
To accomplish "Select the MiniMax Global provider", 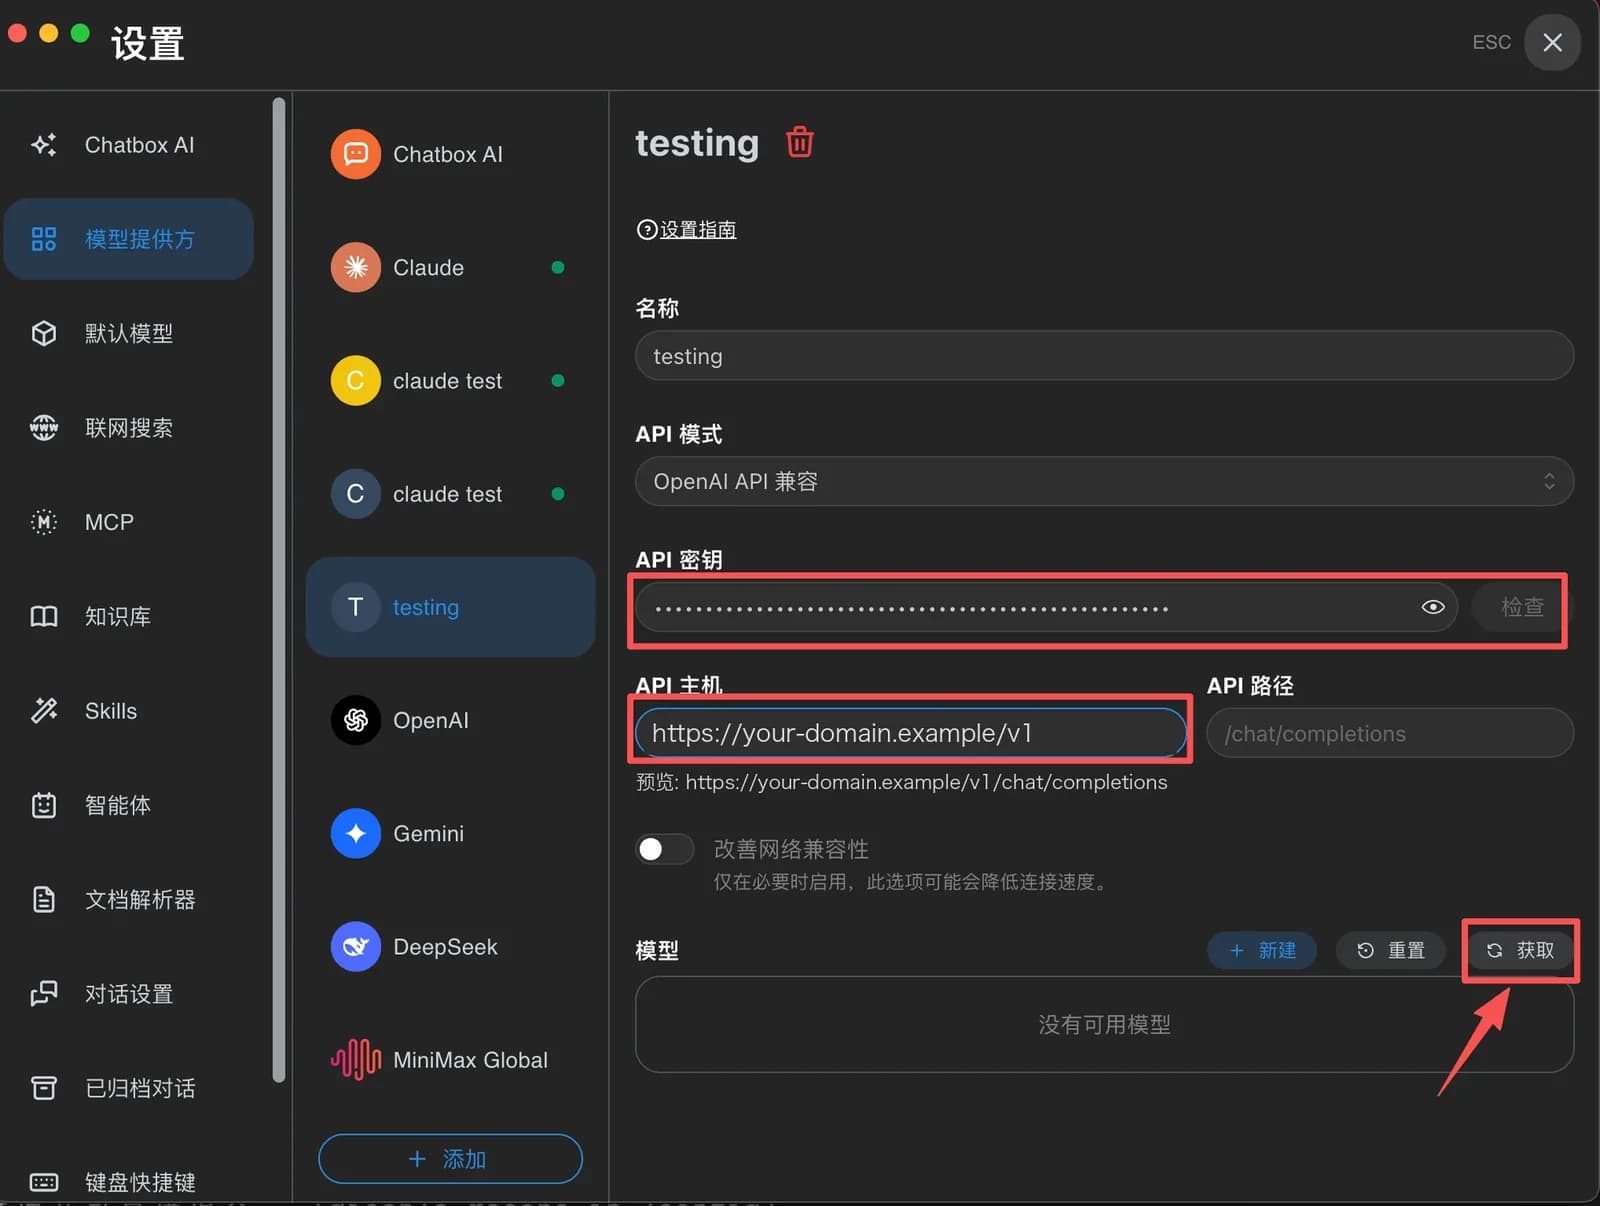I will coord(450,1060).
